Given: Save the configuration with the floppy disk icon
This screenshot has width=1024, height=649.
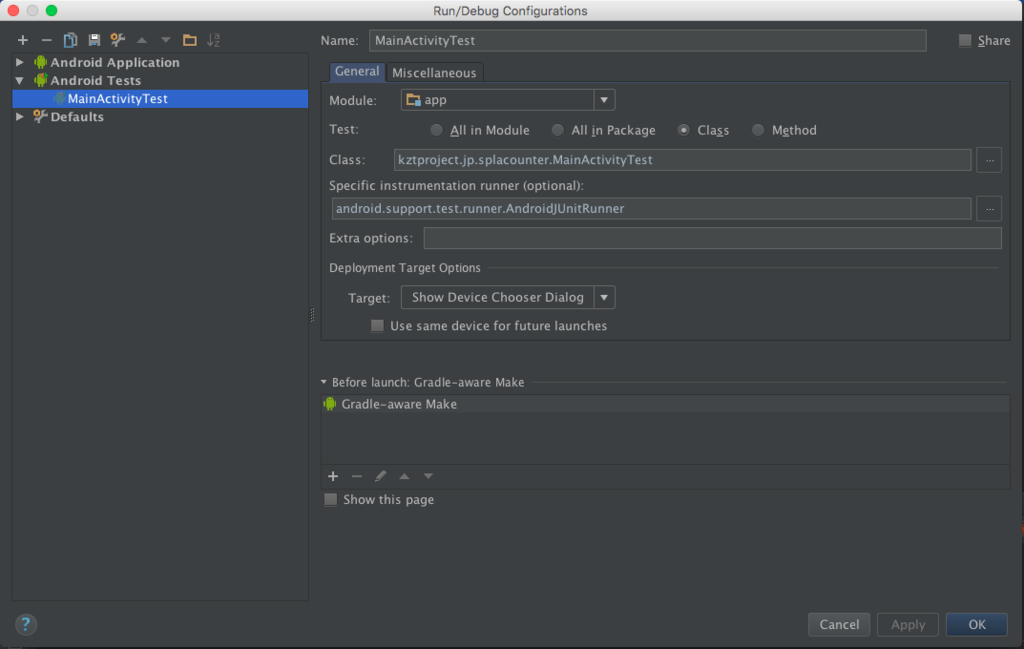Looking at the screenshot, I should (94, 40).
